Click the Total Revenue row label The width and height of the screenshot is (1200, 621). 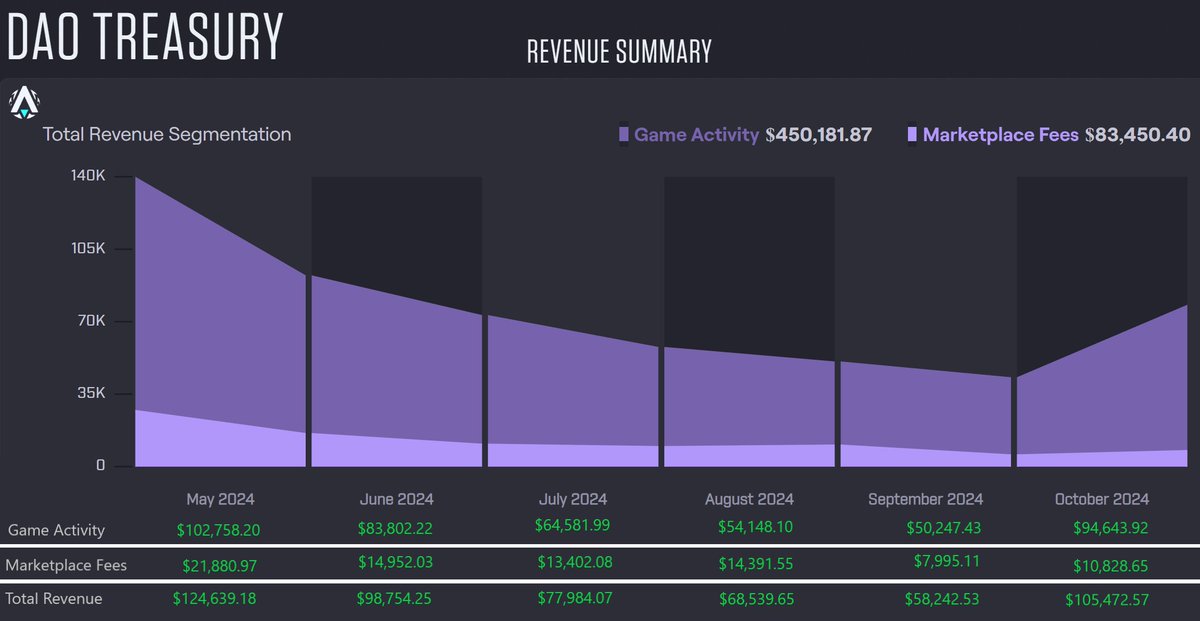(54, 599)
